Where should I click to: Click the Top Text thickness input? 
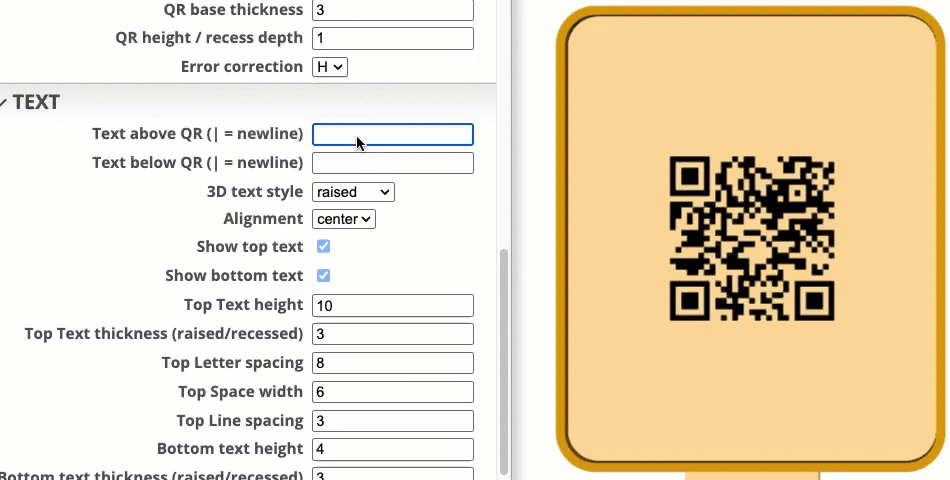tap(392, 334)
